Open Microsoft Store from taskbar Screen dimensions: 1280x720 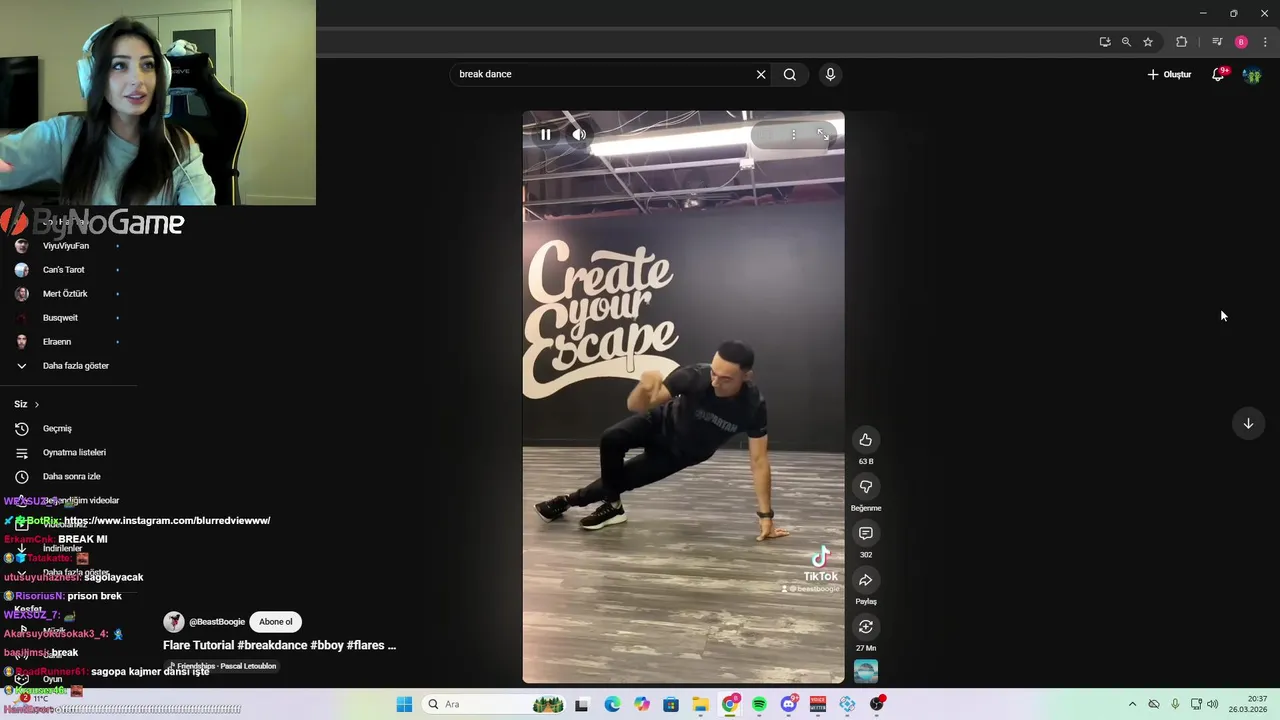tap(671, 705)
